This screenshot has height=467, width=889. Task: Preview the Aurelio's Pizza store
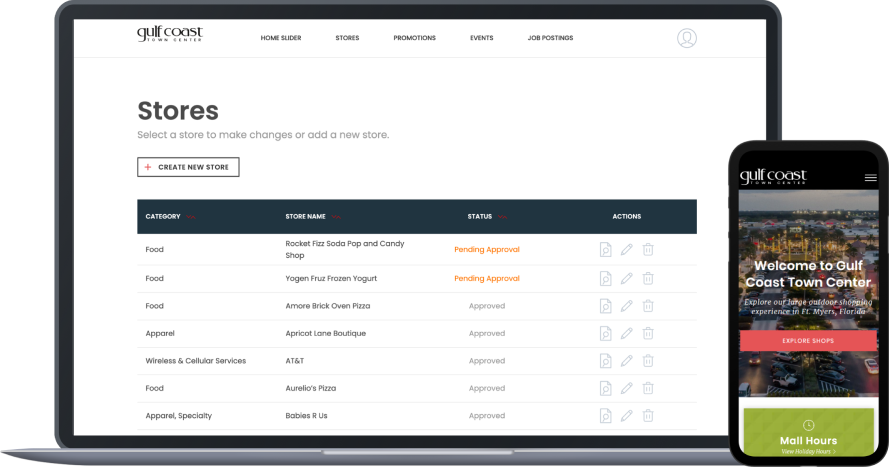pyautogui.click(x=605, y=388)
